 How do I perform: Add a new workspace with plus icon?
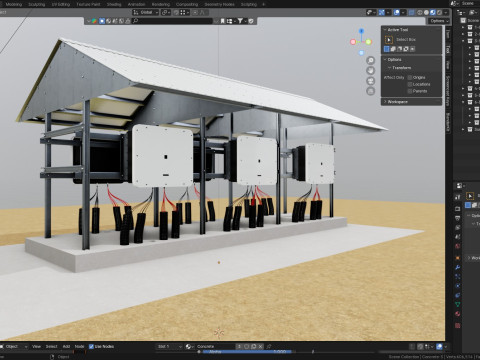point(263,4)
